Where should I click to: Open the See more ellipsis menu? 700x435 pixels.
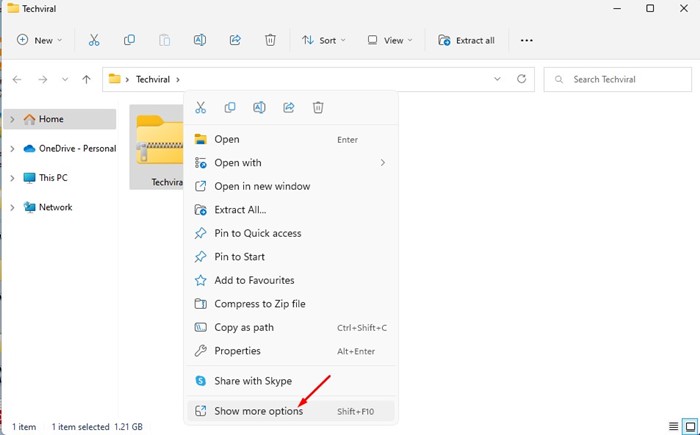527,40
